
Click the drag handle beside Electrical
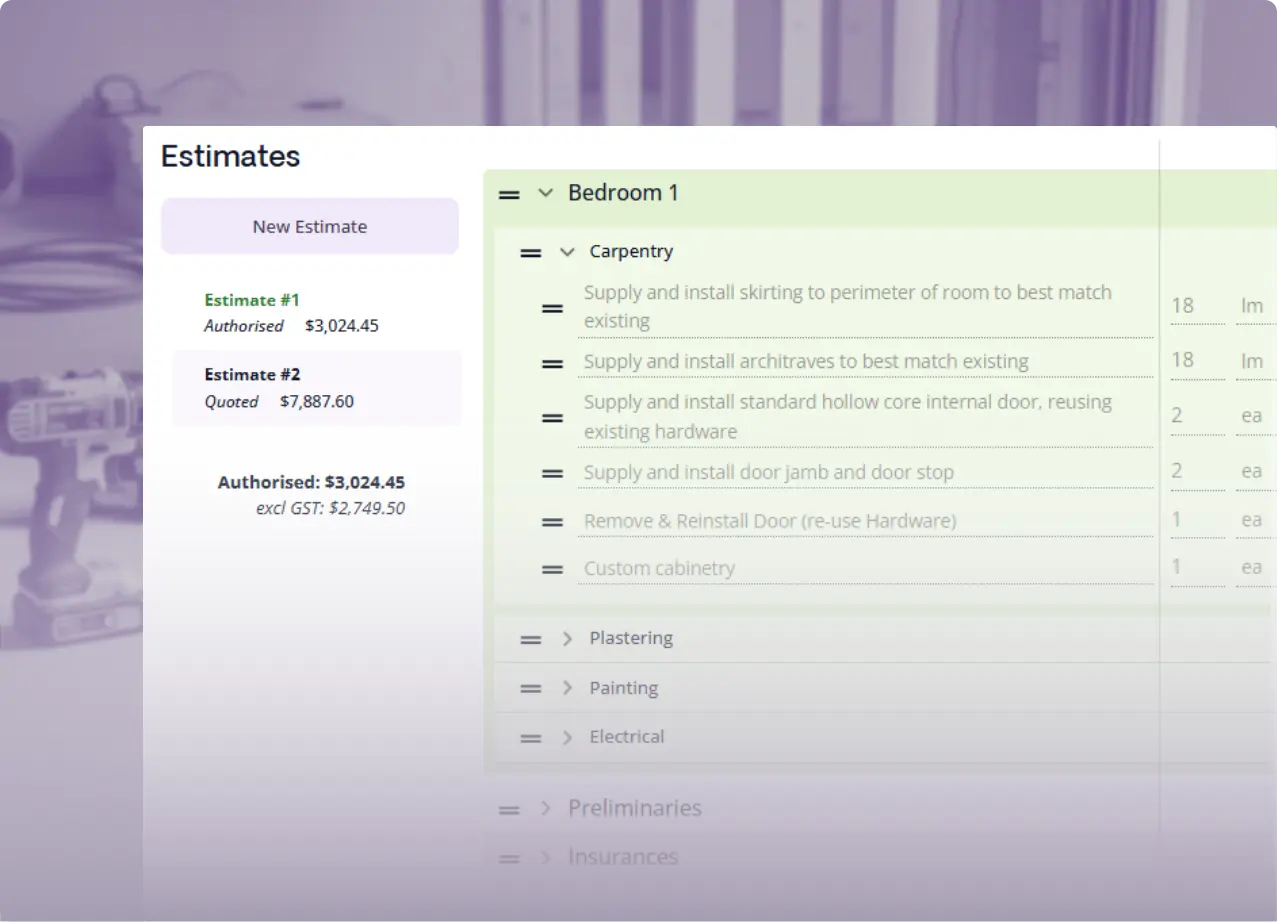(529, 738)
